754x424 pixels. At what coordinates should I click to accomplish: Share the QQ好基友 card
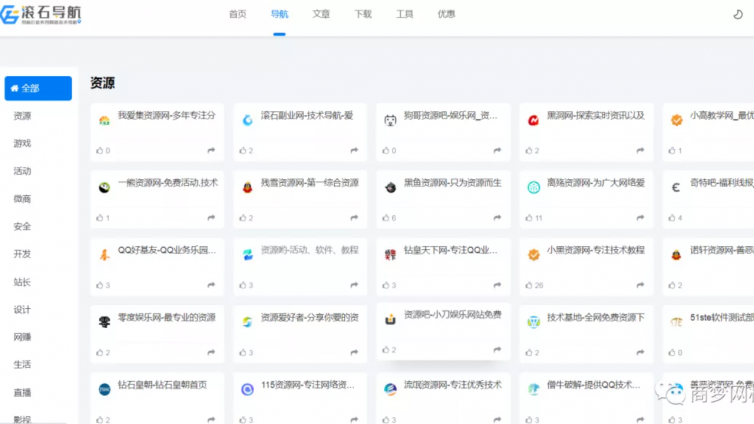211,285
